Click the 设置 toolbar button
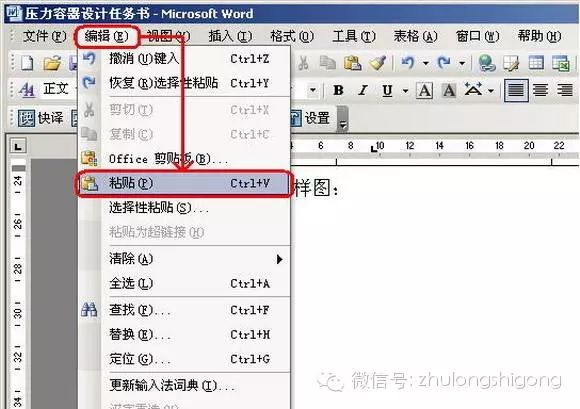The height and width of the screenshot is (409, 580). pyautogui.click(x=311, y=118)
